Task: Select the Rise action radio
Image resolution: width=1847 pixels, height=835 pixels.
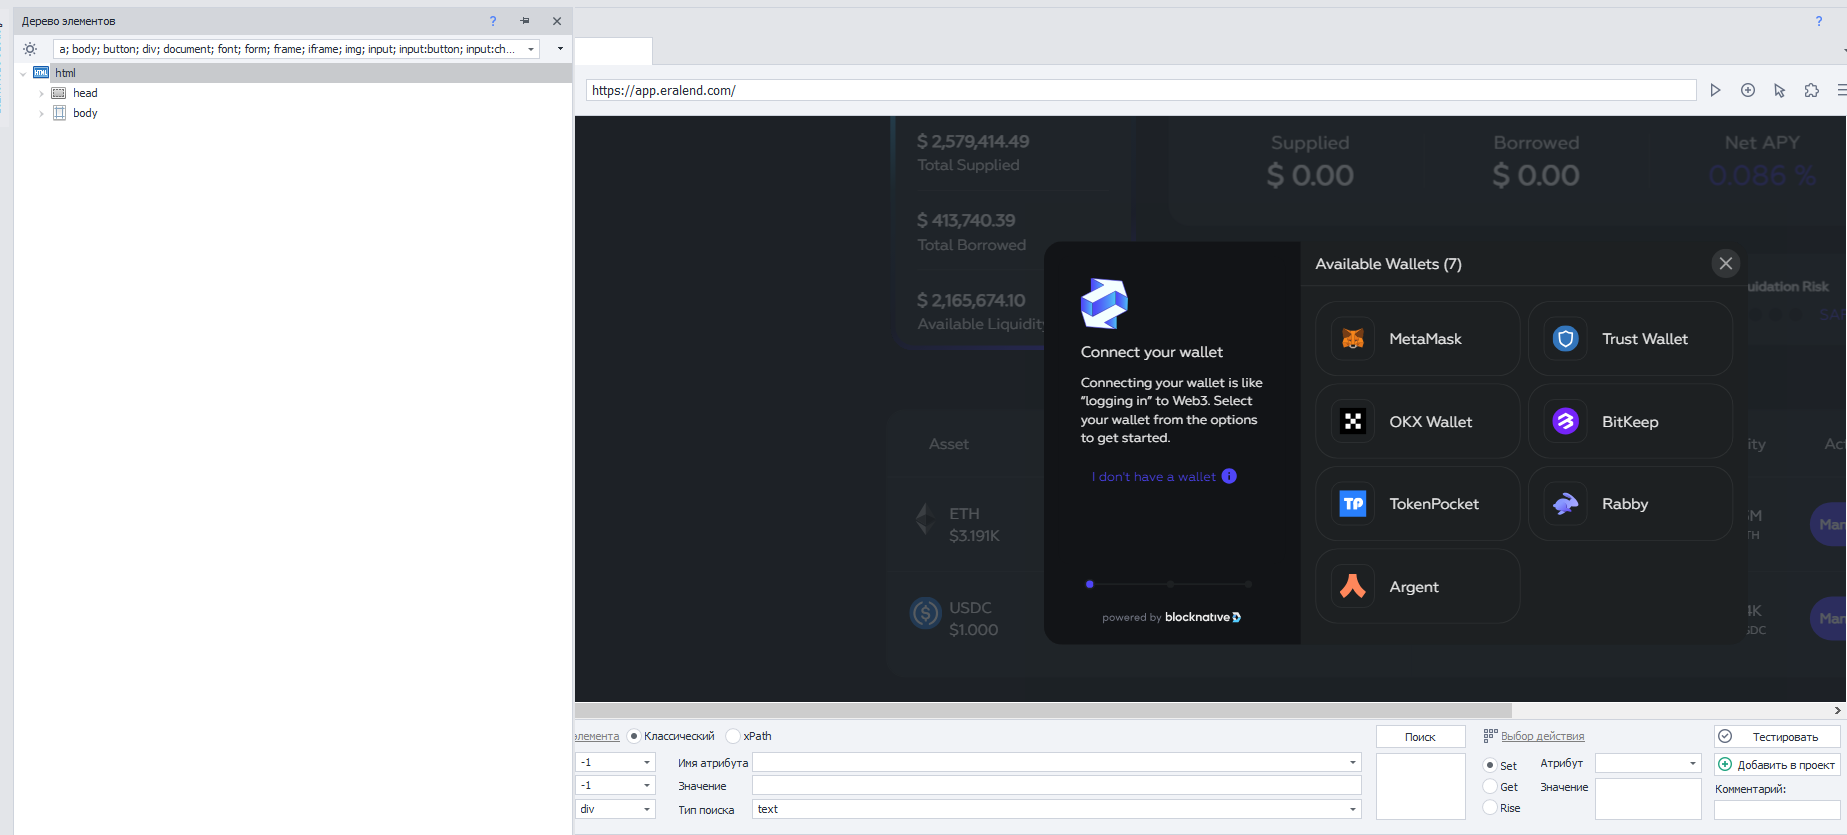Action: [x=1490, y=808]
